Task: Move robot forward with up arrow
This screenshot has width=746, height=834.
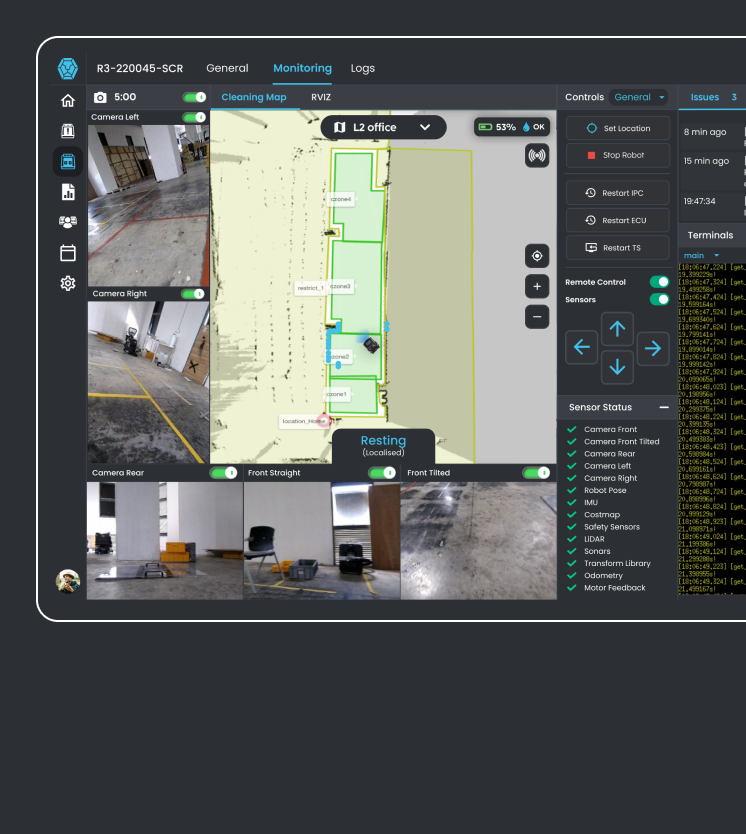Action: [x=617, y=329]
